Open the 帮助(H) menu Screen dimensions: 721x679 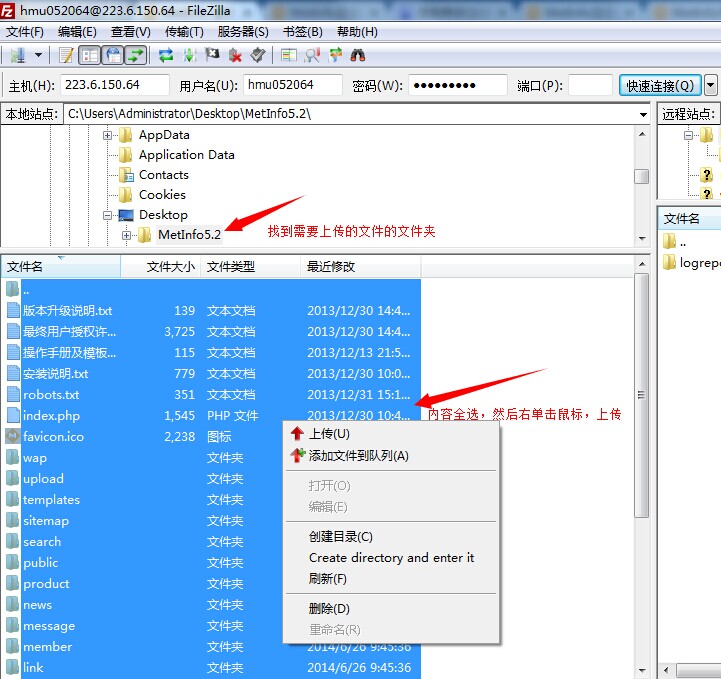point(357,32)
